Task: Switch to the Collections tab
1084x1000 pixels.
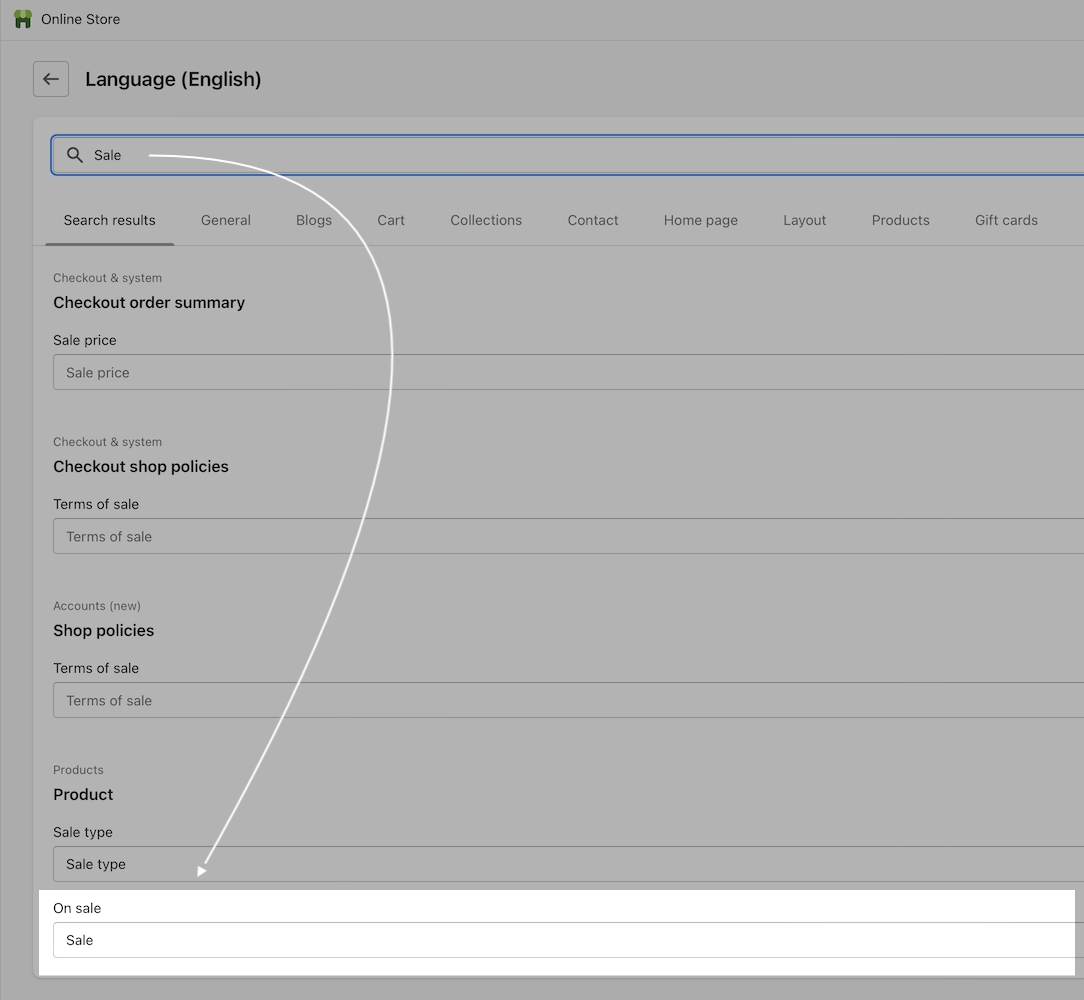Action: (x=486, y=220)
